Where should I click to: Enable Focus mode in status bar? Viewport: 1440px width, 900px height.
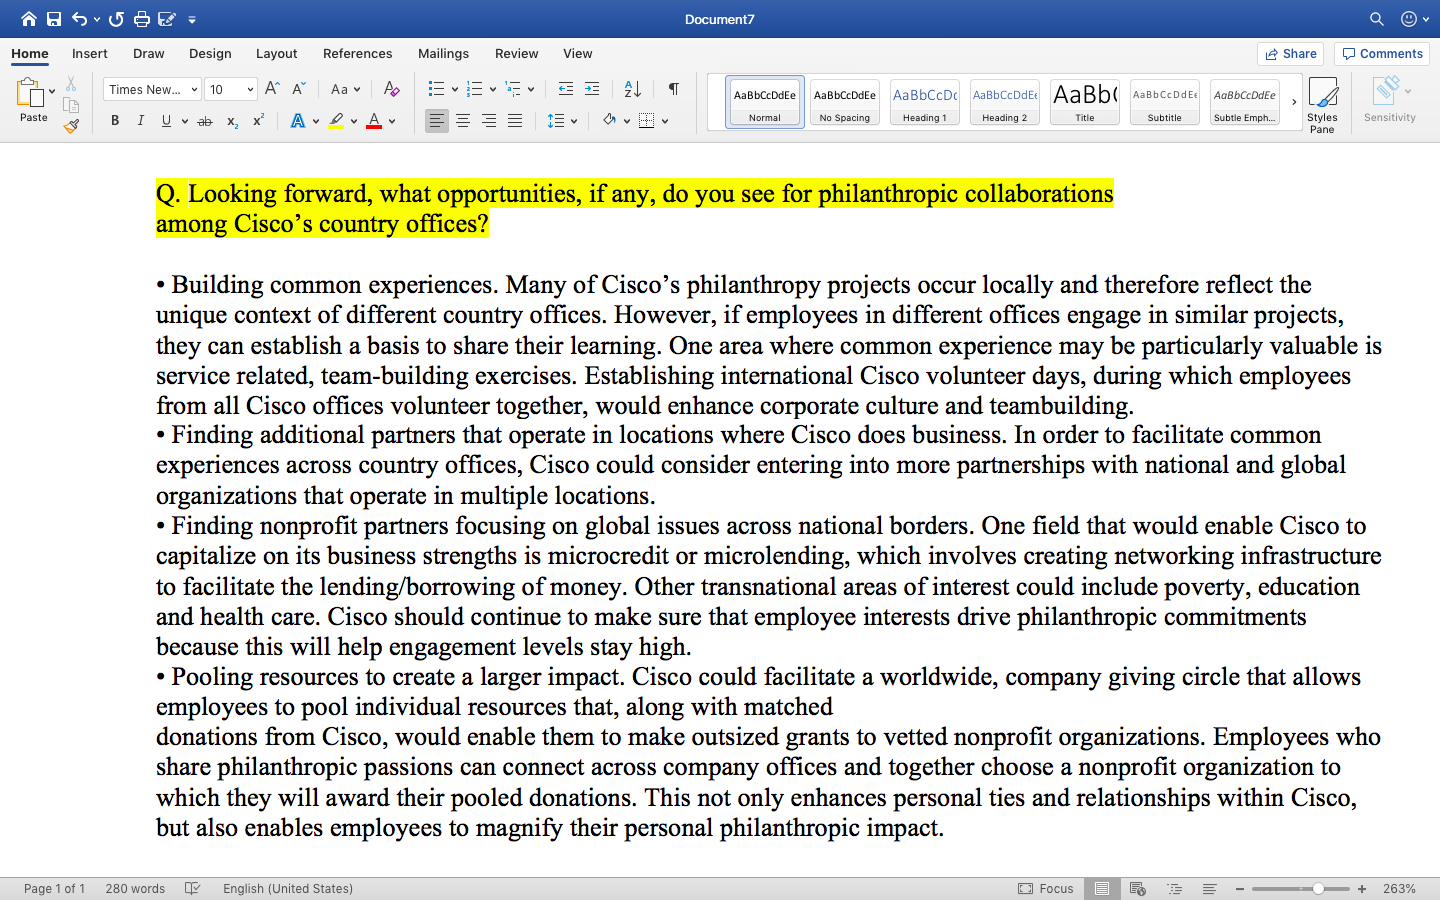click(x=1046, y=888)
